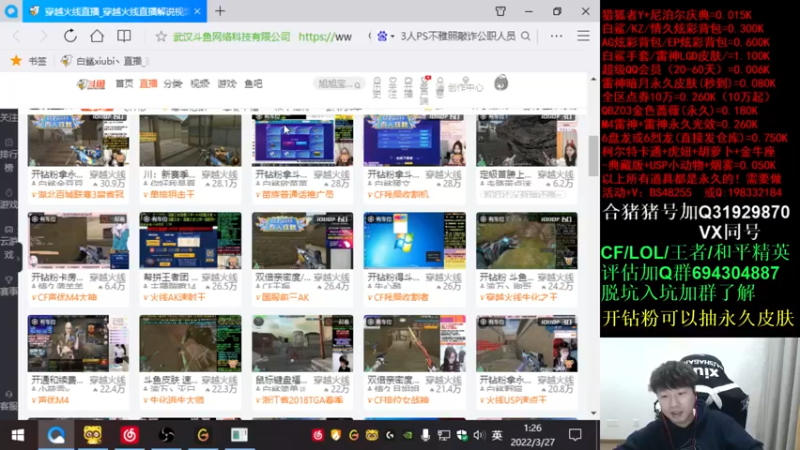Open the stream tagged 牛化洪牛大佬
The width and height of the screenshot is (800, 450).
pyautogui.click(x=190, y=343)
